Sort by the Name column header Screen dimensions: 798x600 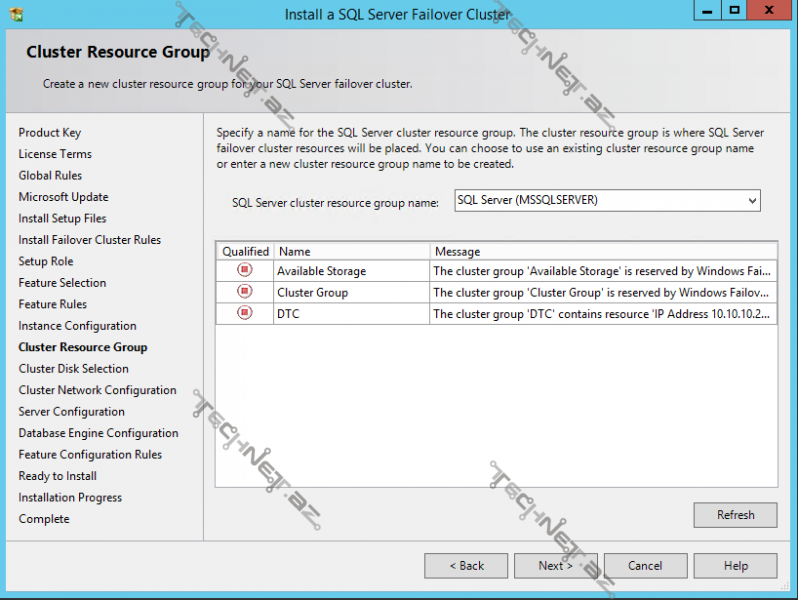tap(351, 252)
